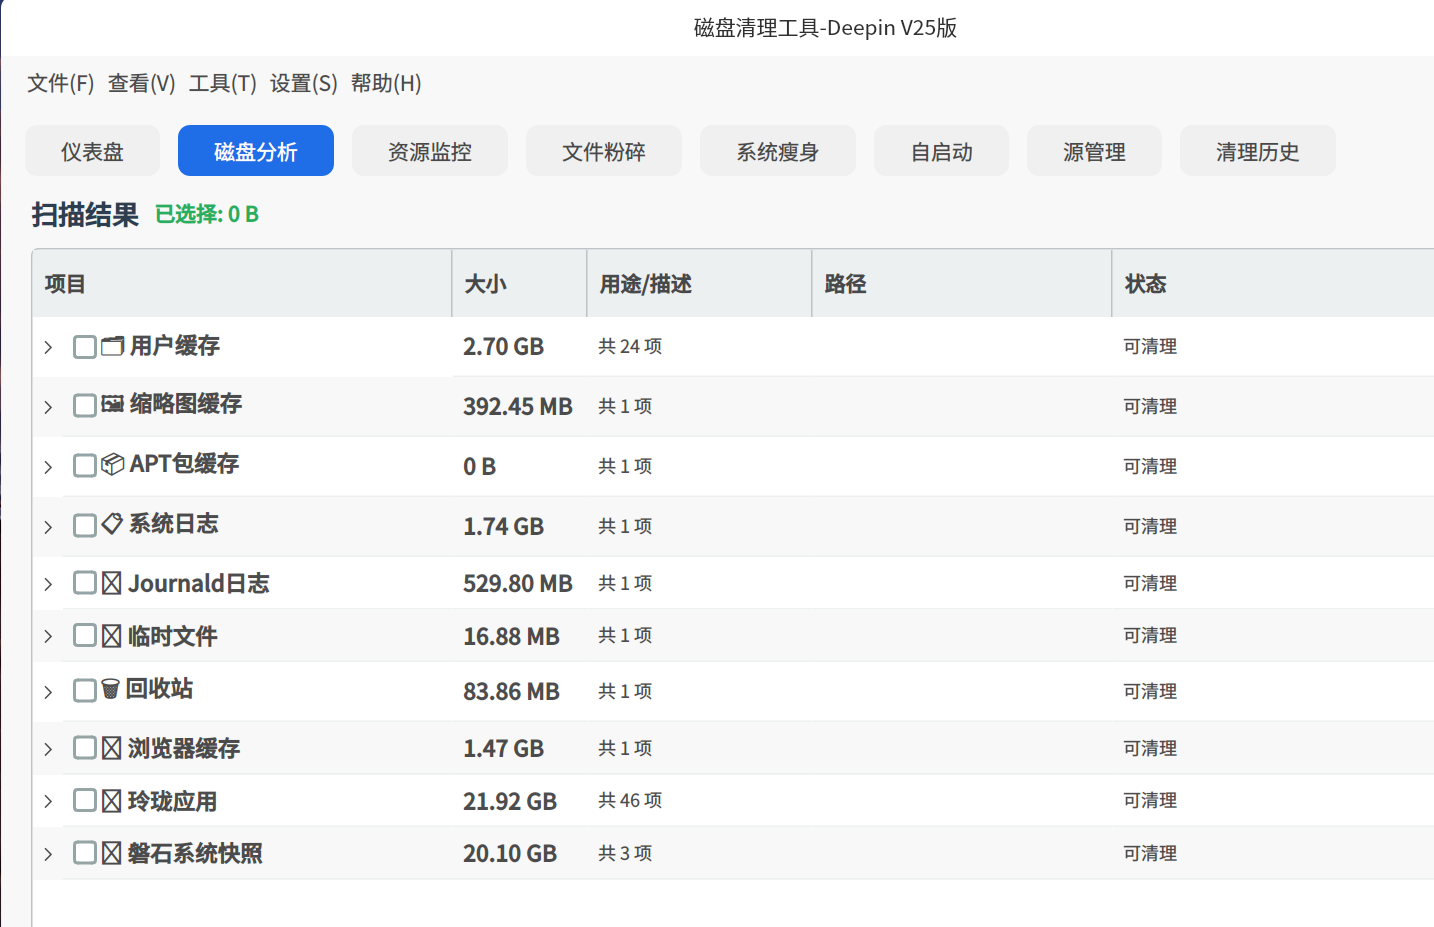1434x927 pixels.
Task: Click the tag icon beside 系统日志
Action: pos(112,524)
